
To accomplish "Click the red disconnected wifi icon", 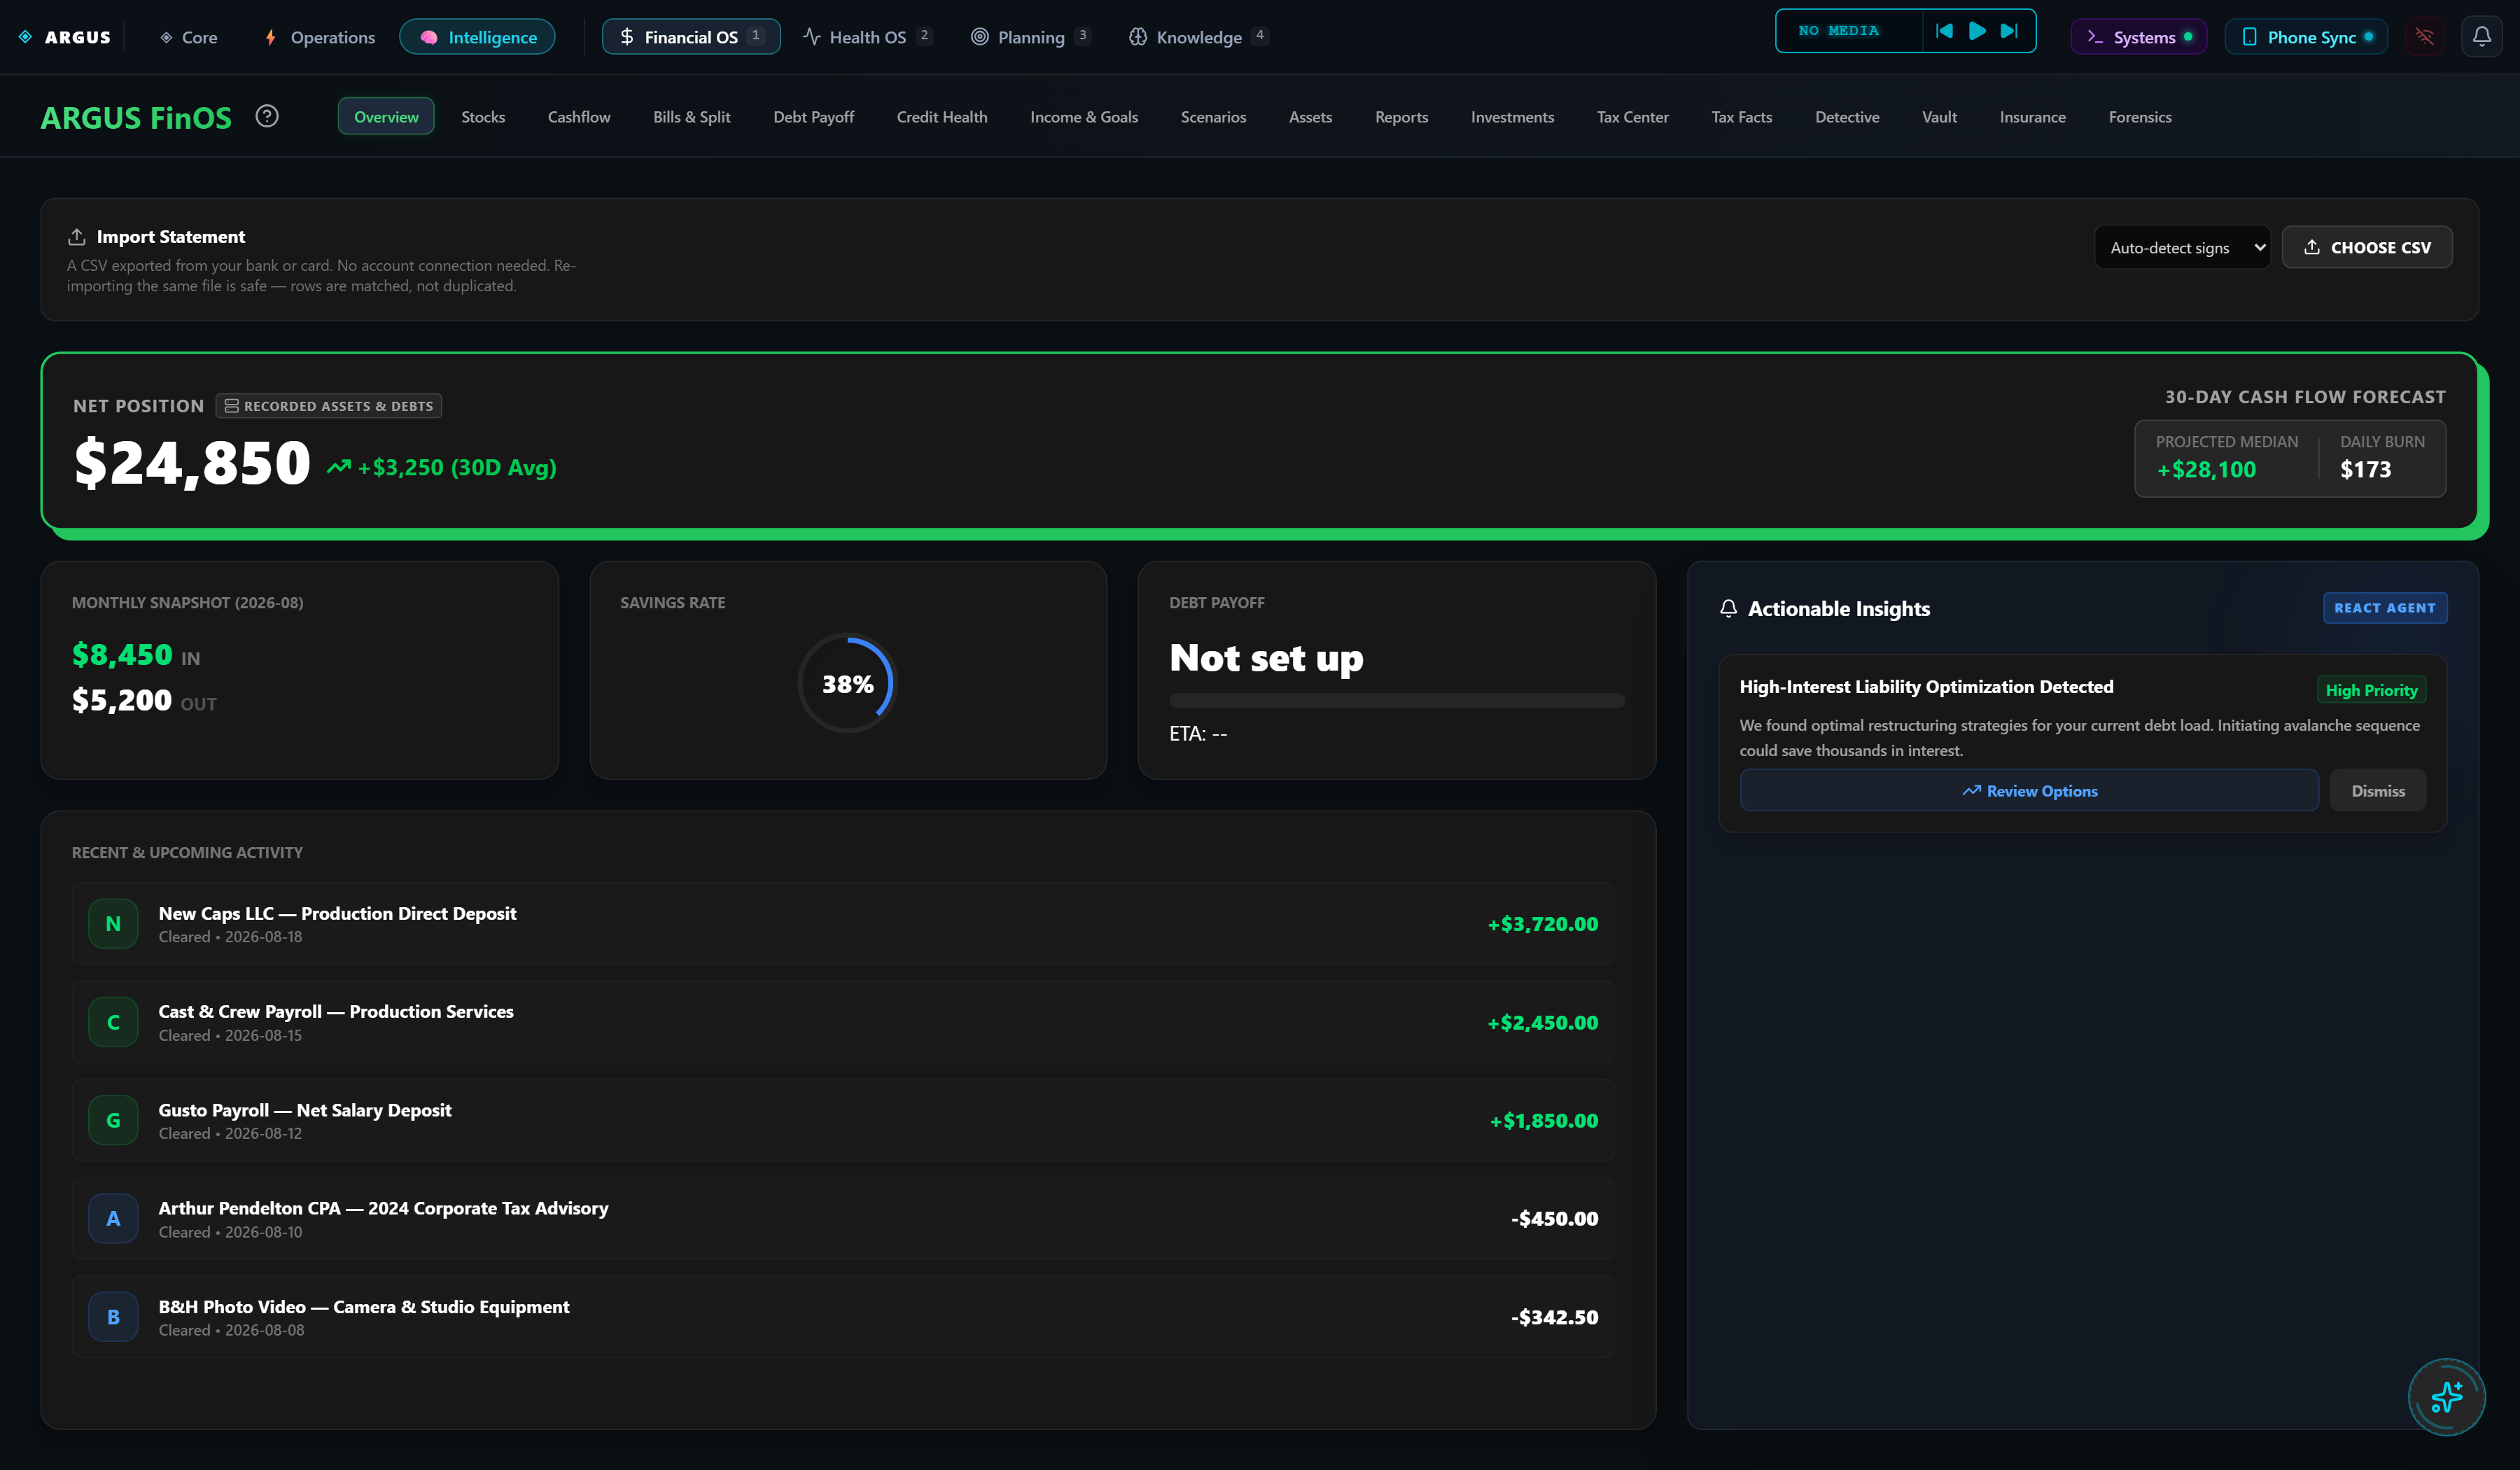I will click(2425, 37).
